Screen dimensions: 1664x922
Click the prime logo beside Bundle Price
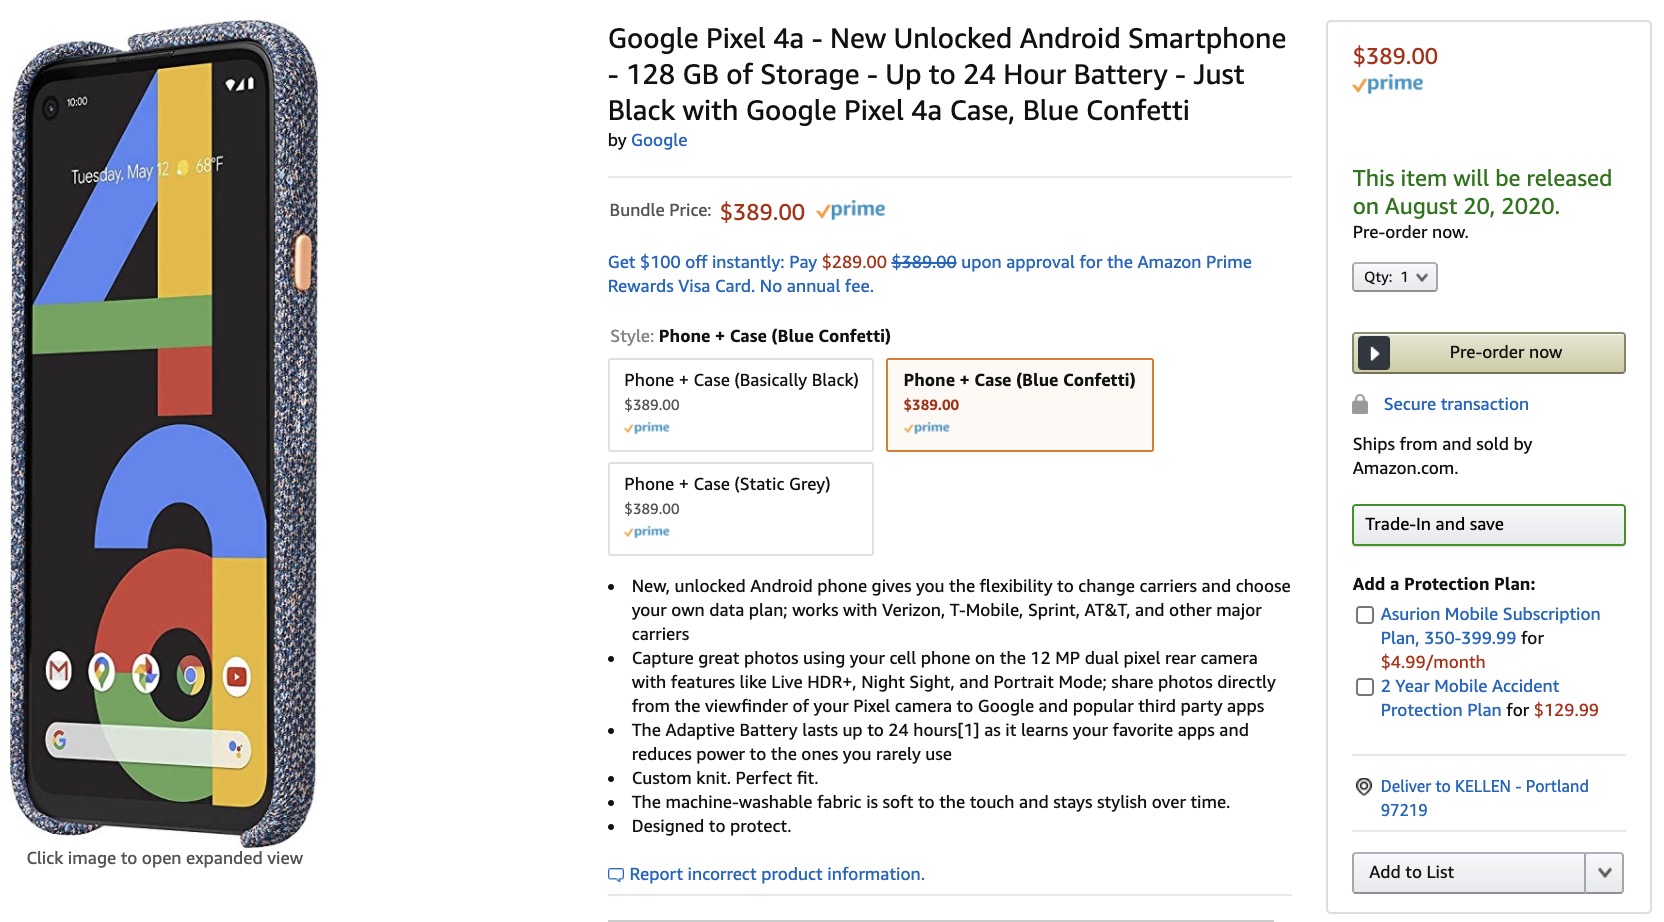click(x=851, y=210)
